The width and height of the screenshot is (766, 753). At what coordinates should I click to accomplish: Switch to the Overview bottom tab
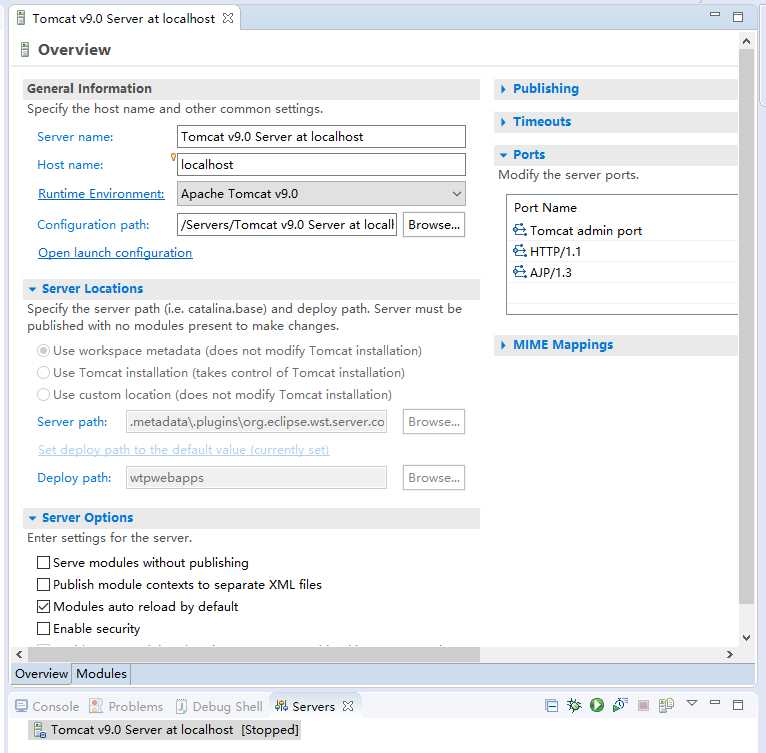pos(42,673)
